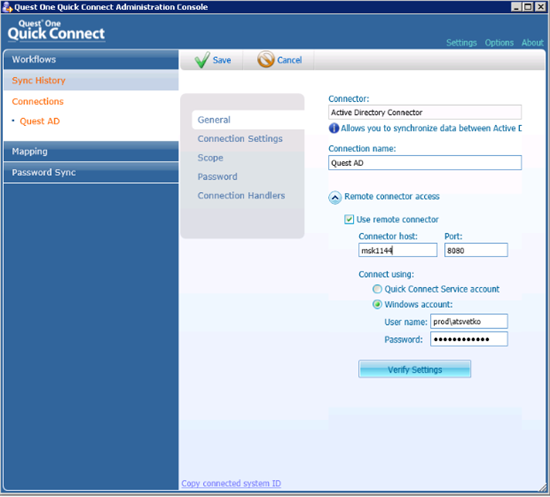Click the User name input field
Viewport: 550px width, 497px height.
point(469,321)
